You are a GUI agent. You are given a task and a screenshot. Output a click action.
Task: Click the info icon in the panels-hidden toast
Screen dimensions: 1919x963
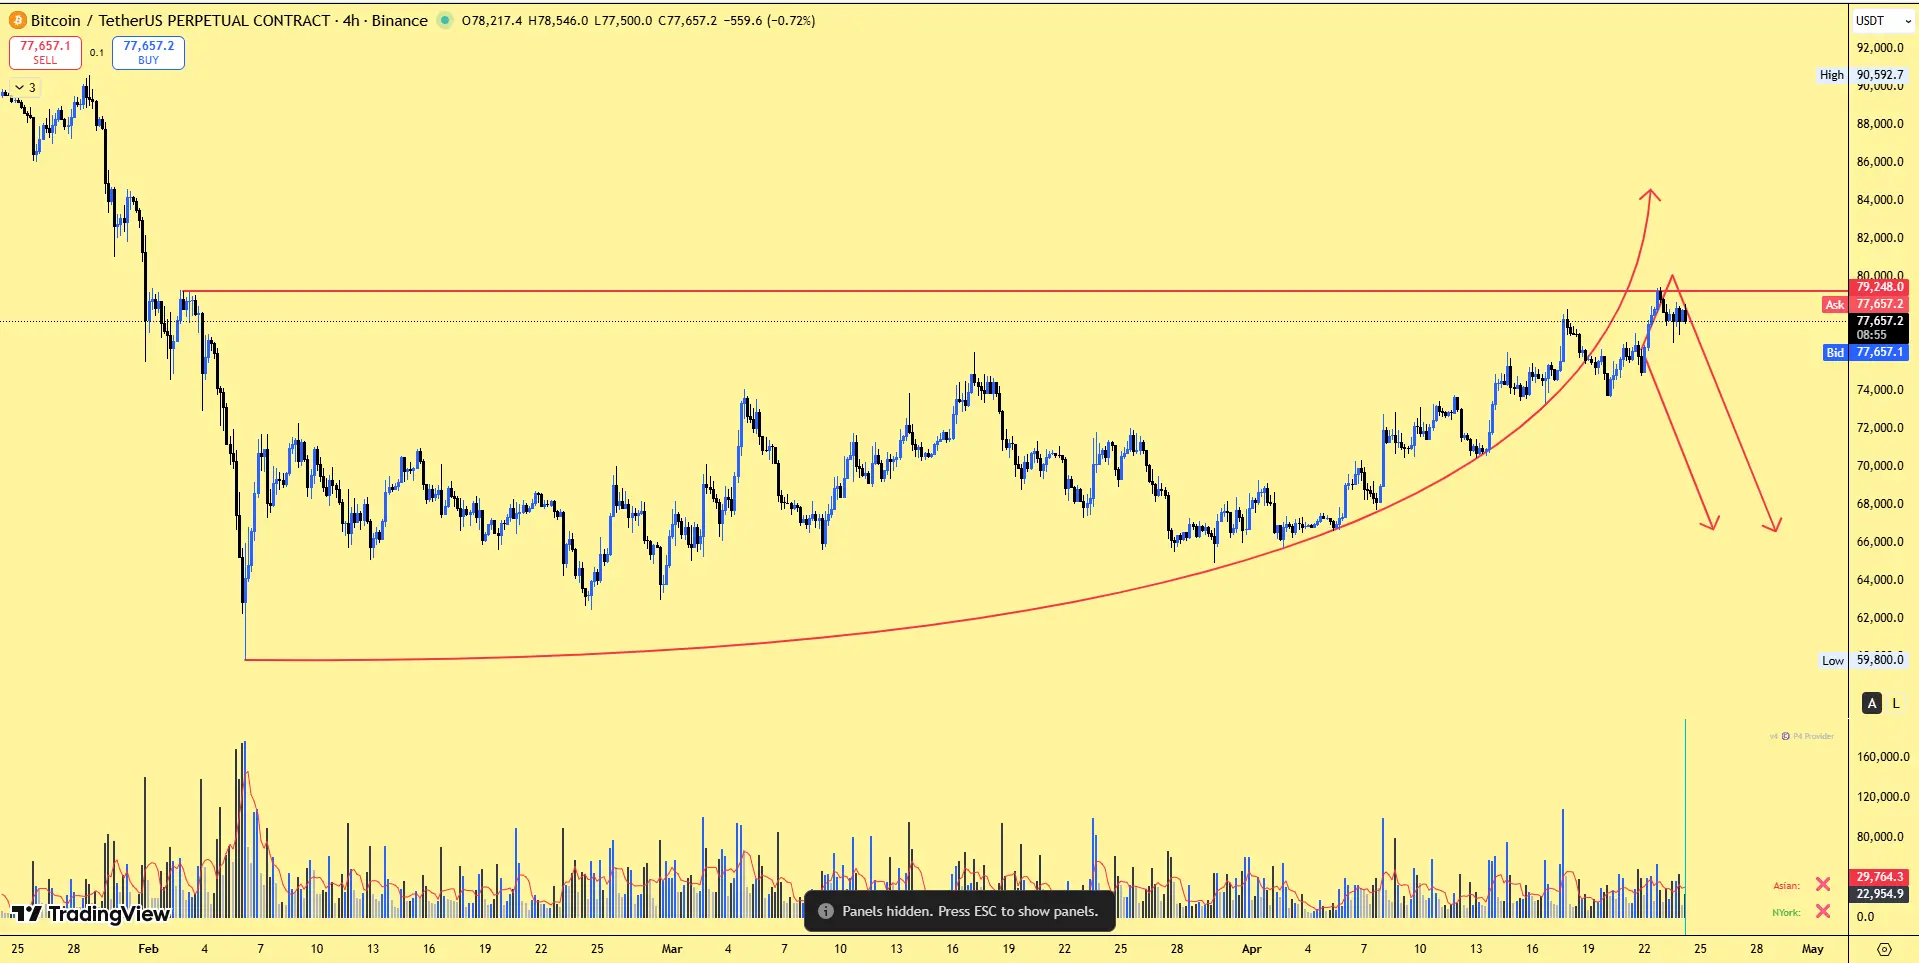click(826, 911)
